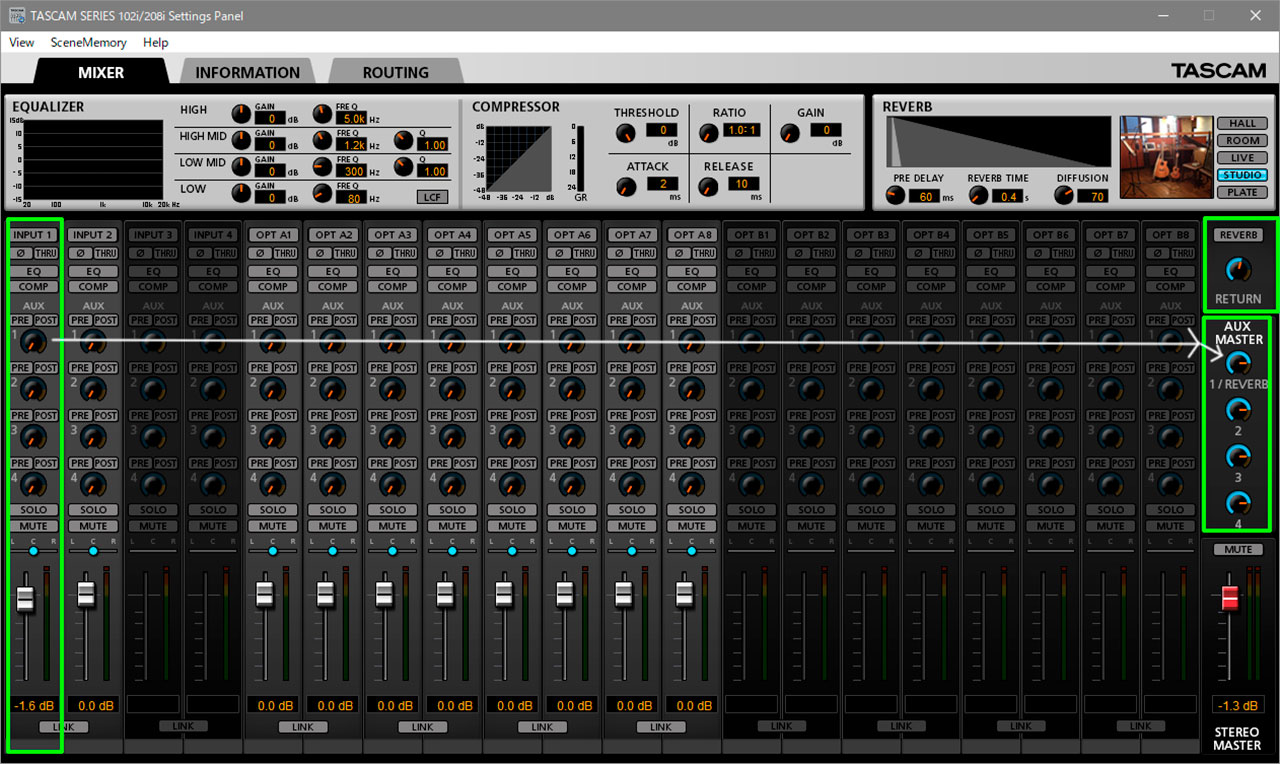Click the AUX MASTER 3 knob
This screenshot has height=764, width=1280.
[1238, 456]
